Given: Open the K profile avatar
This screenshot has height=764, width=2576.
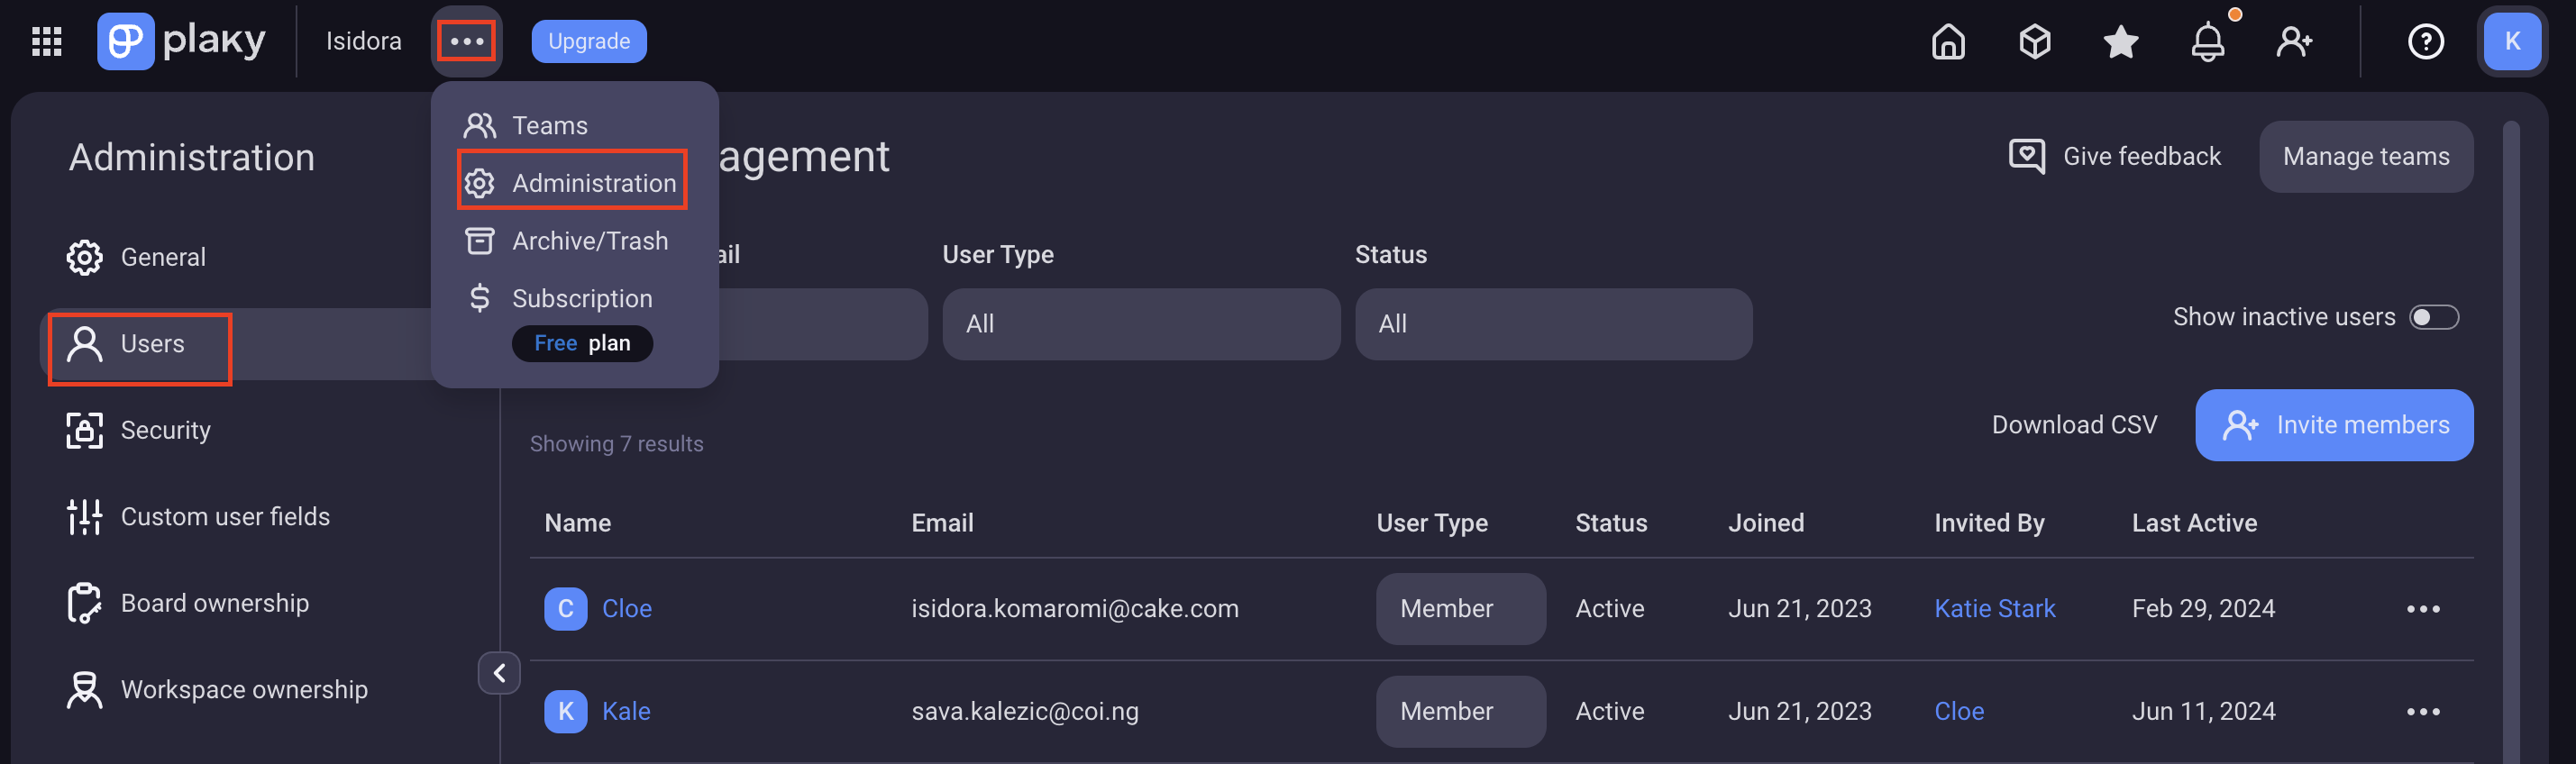Looking at the screenshot, I should [x=2512, y=41].
